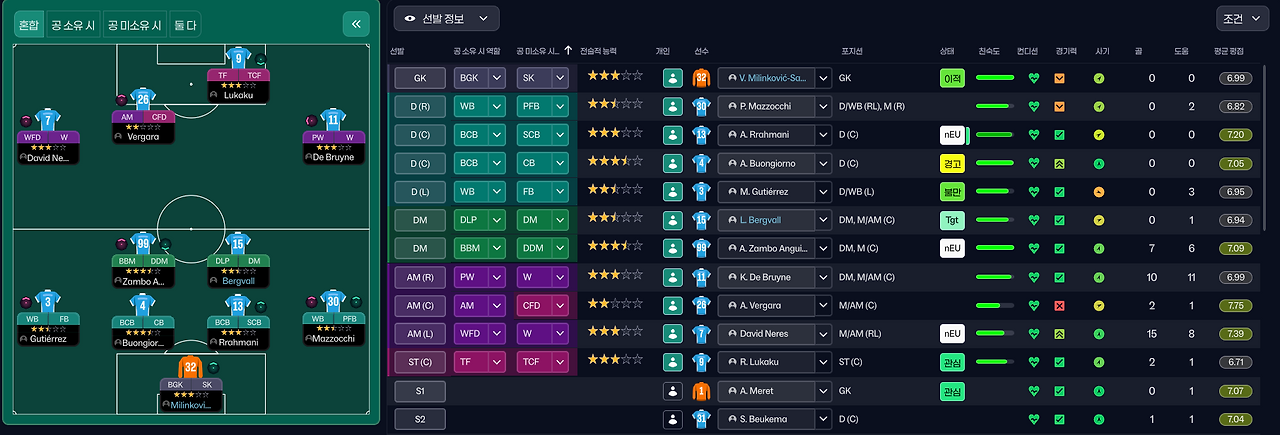Open player selector arrow beside David Neres
The height and width of the screenshot is (435, 1280).
coord(823,333)
